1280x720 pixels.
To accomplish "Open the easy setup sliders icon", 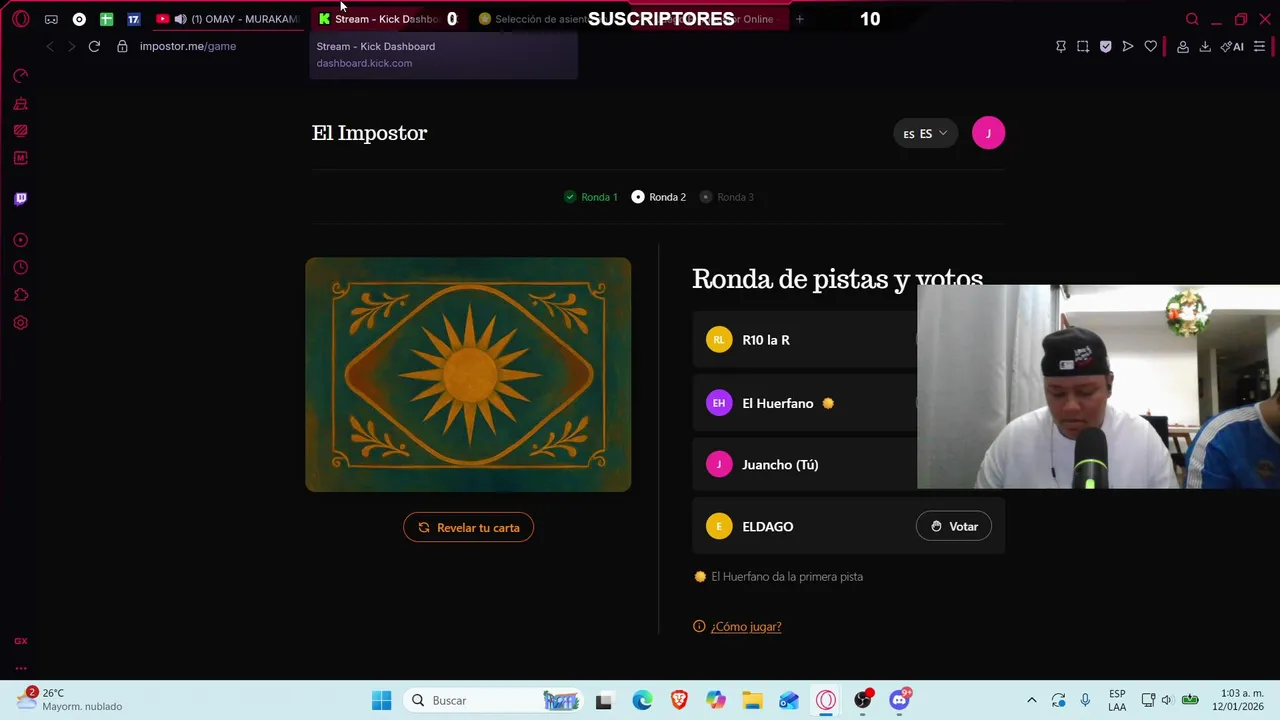I will (1259, 46).
